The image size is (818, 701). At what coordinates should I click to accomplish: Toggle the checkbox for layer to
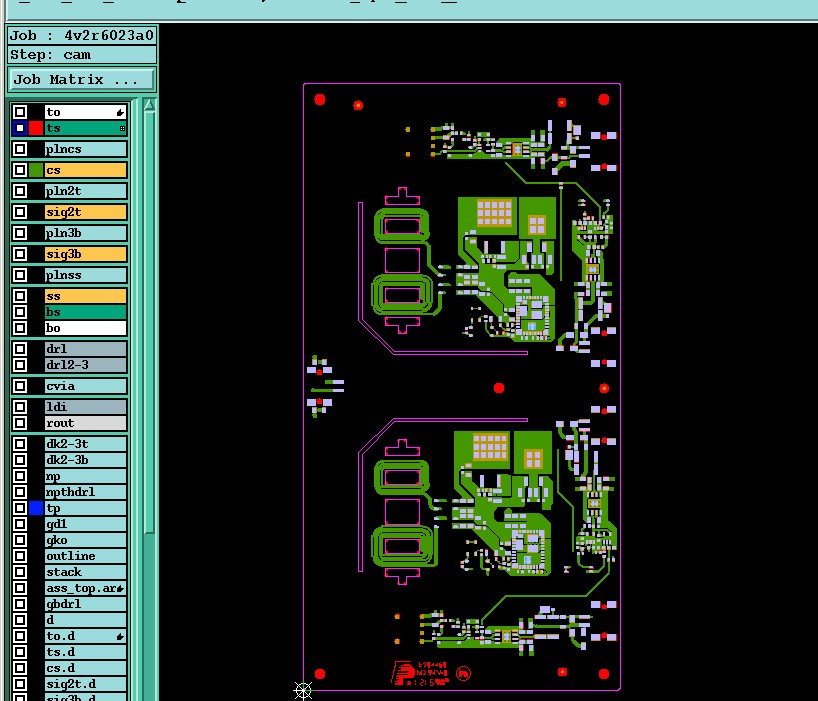20,112
